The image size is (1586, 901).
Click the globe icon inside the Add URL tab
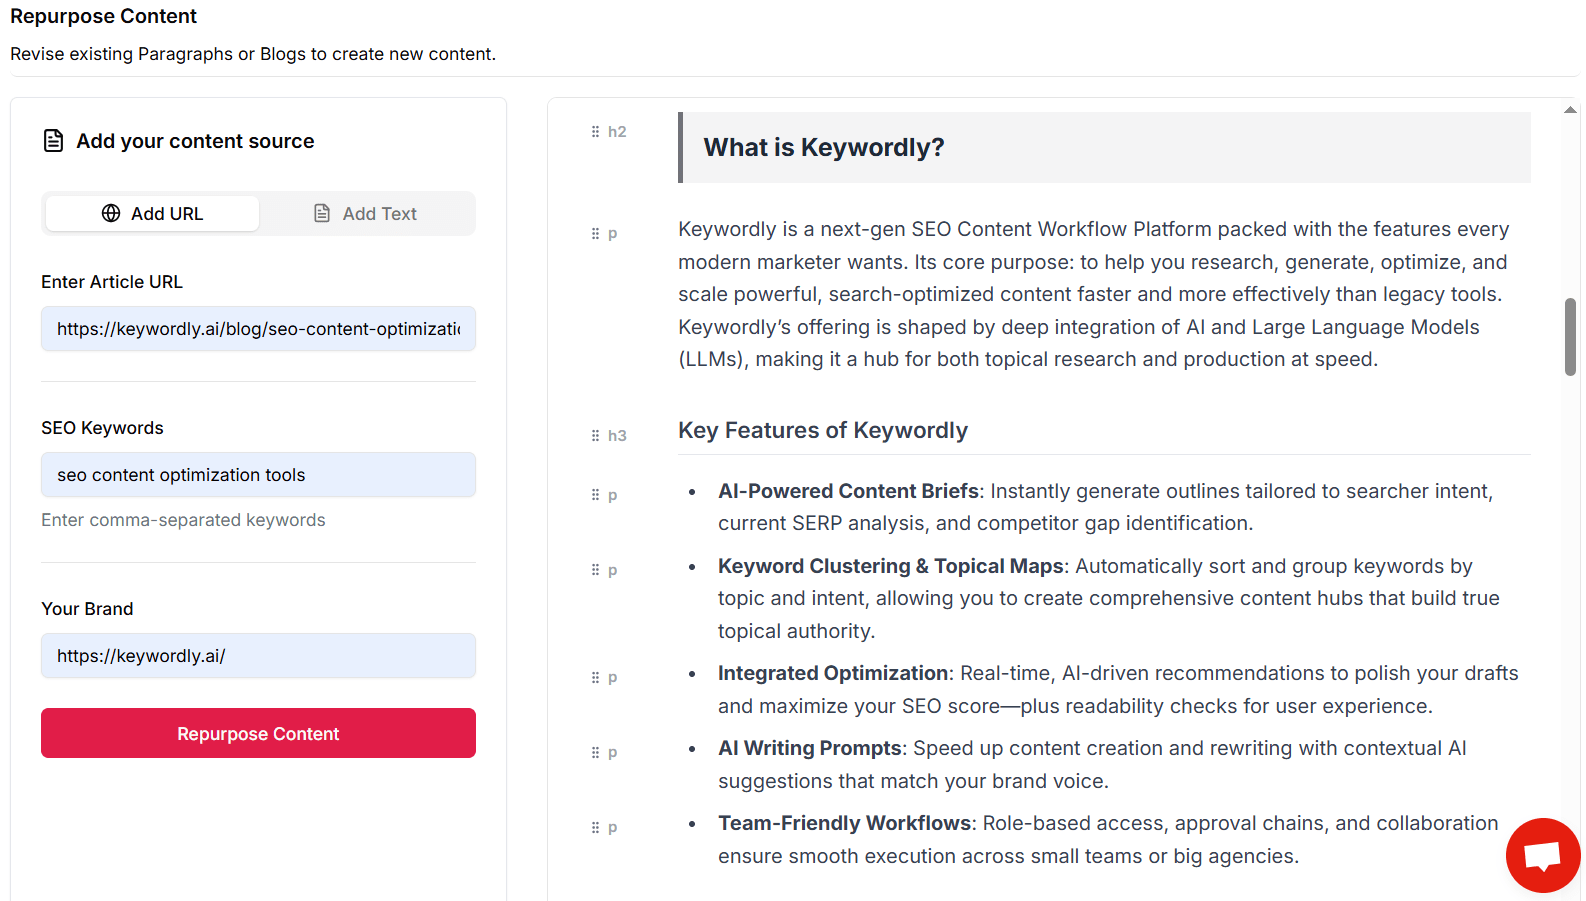[110, 213]
